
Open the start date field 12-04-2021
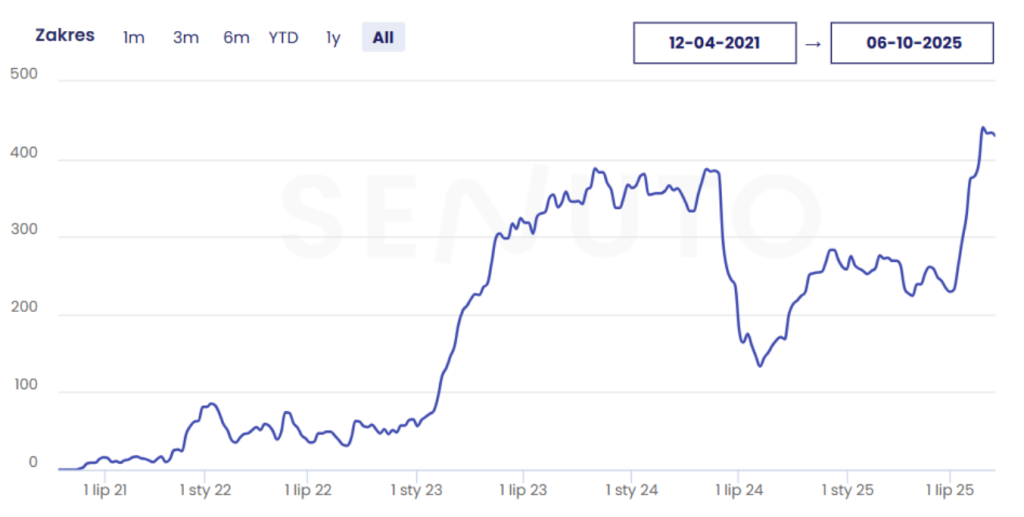click(714, 43)
